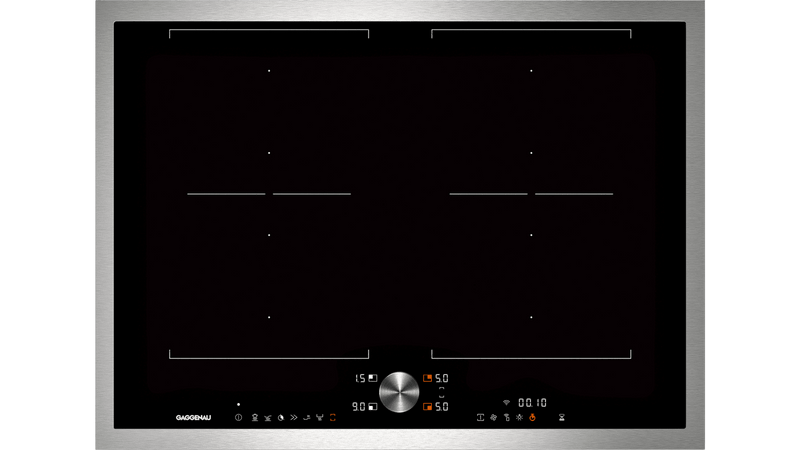
Task: Tap the sun-shaped icon below the timer
Action: [519, 417]
